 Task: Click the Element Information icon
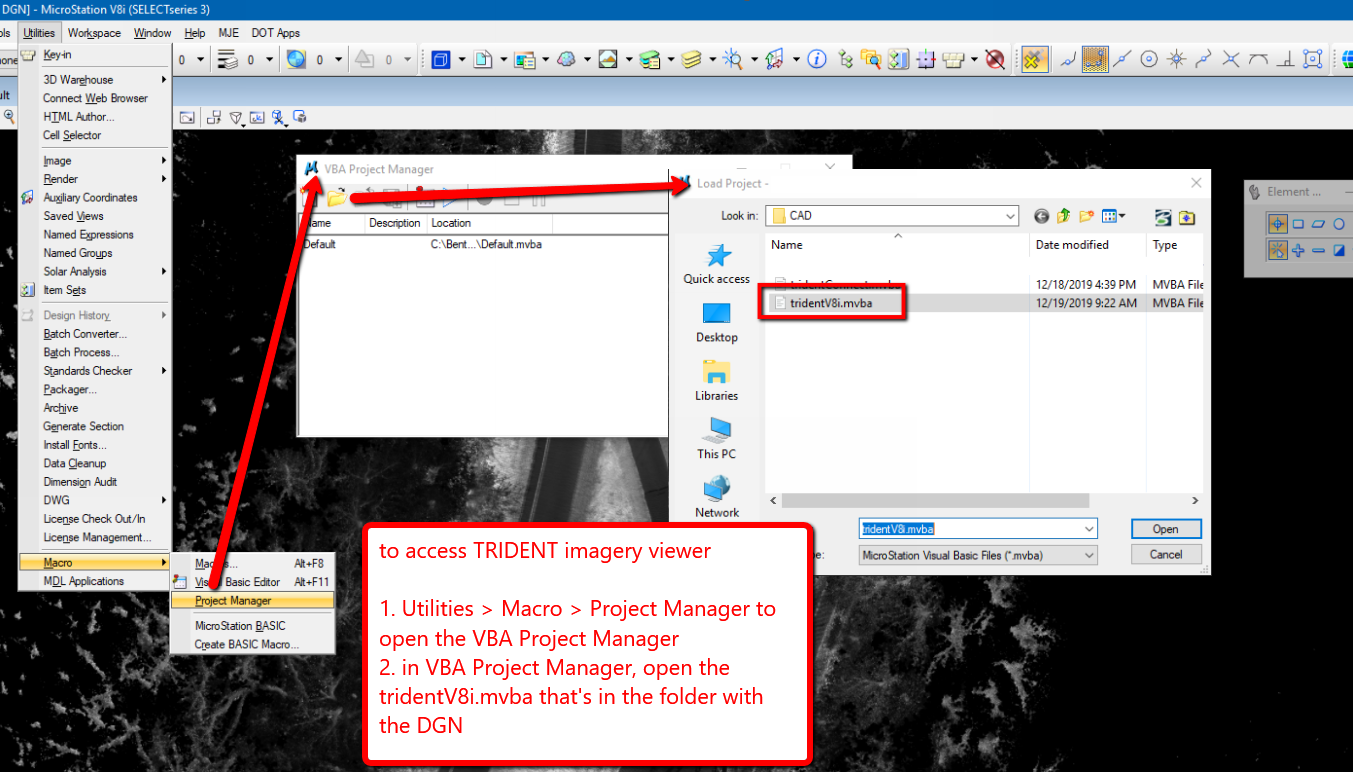817,60
